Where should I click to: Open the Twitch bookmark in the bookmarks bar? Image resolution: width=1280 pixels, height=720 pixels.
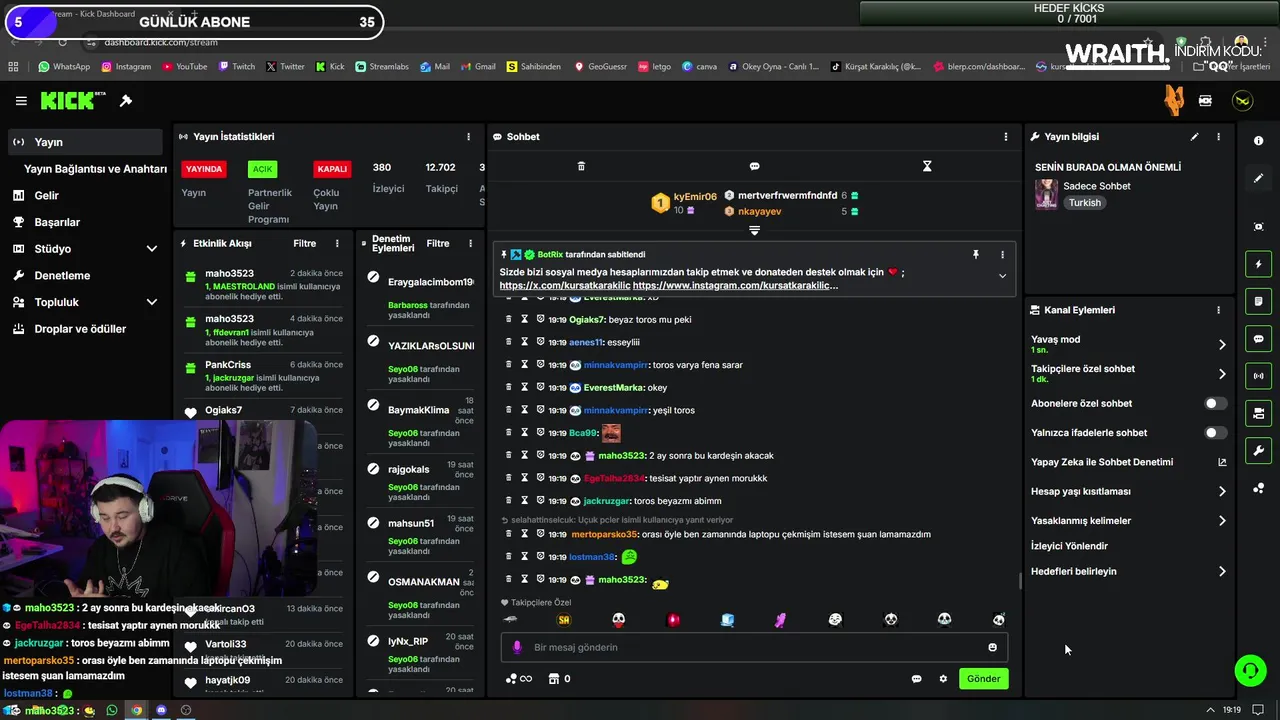point(236,67)
